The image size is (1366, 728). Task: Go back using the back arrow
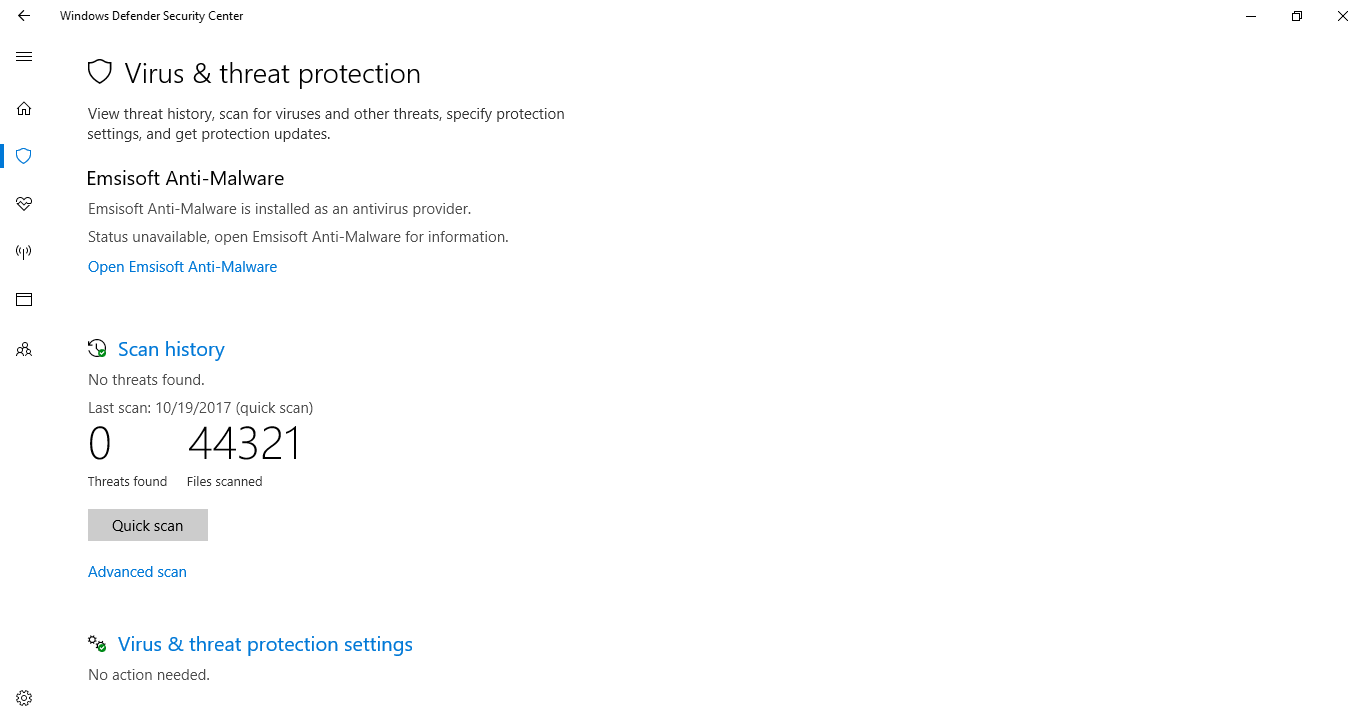coord(24,16)
